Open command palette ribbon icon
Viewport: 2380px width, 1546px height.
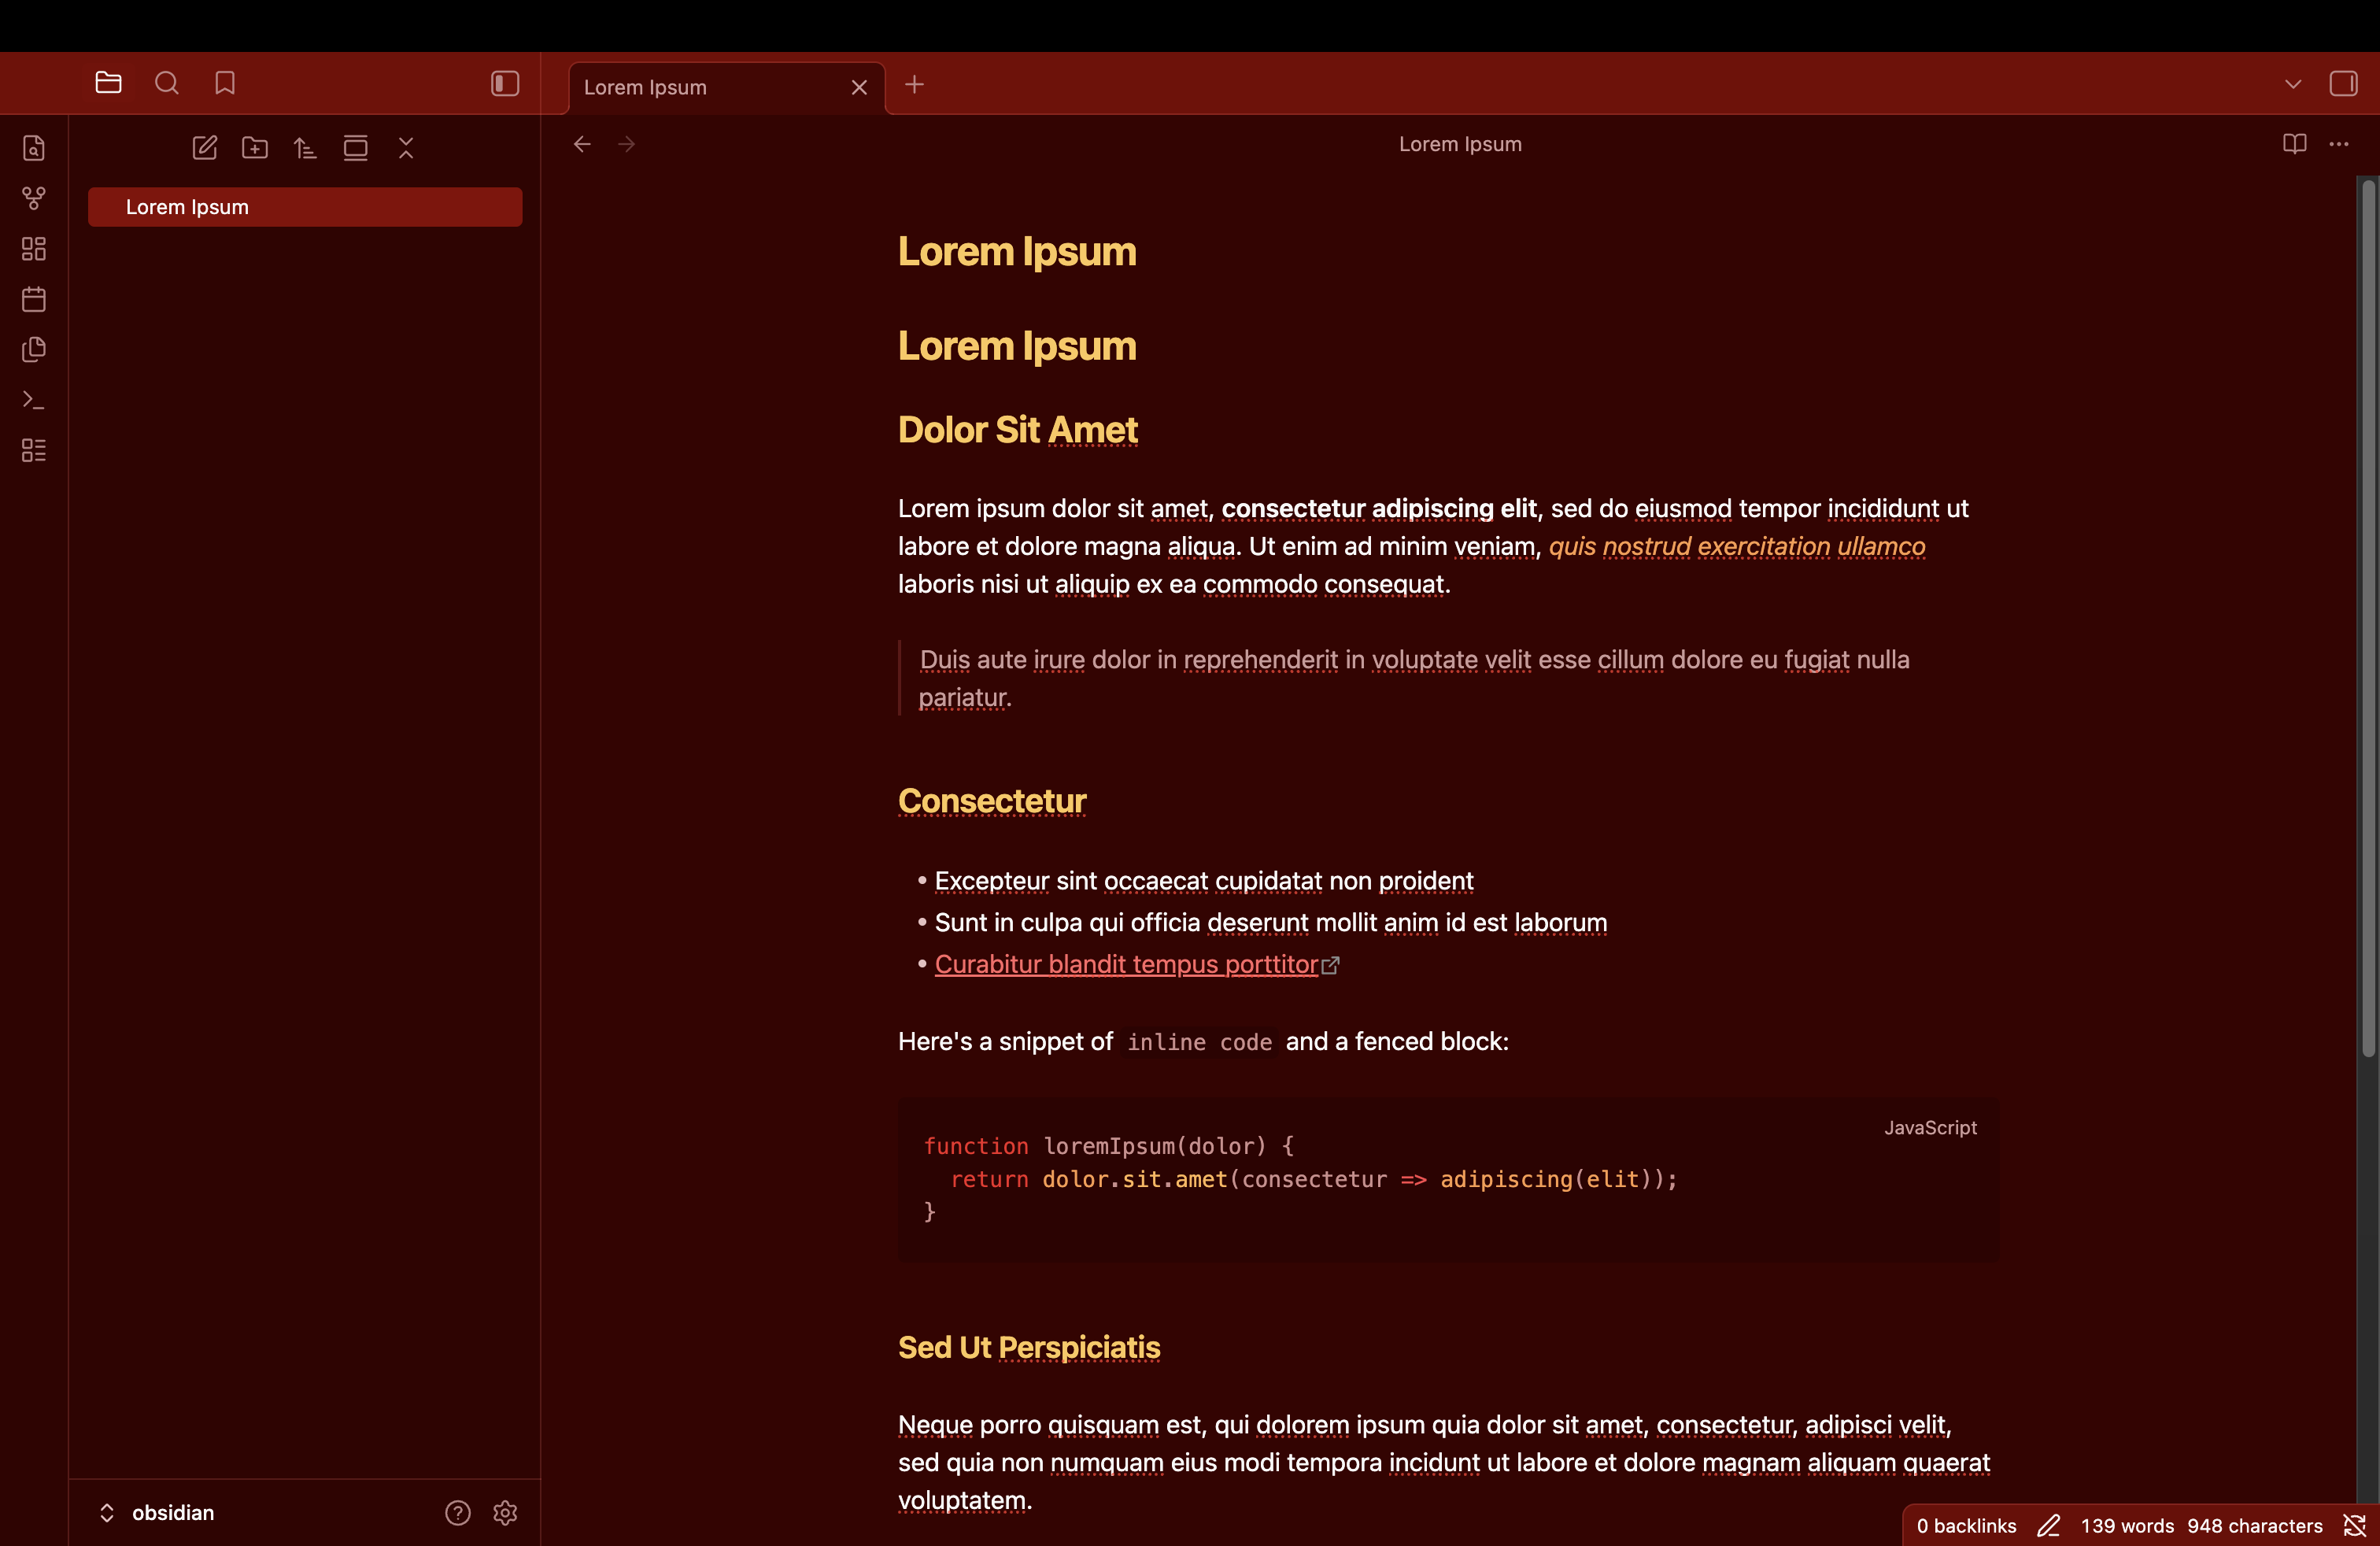coord(34,400)
